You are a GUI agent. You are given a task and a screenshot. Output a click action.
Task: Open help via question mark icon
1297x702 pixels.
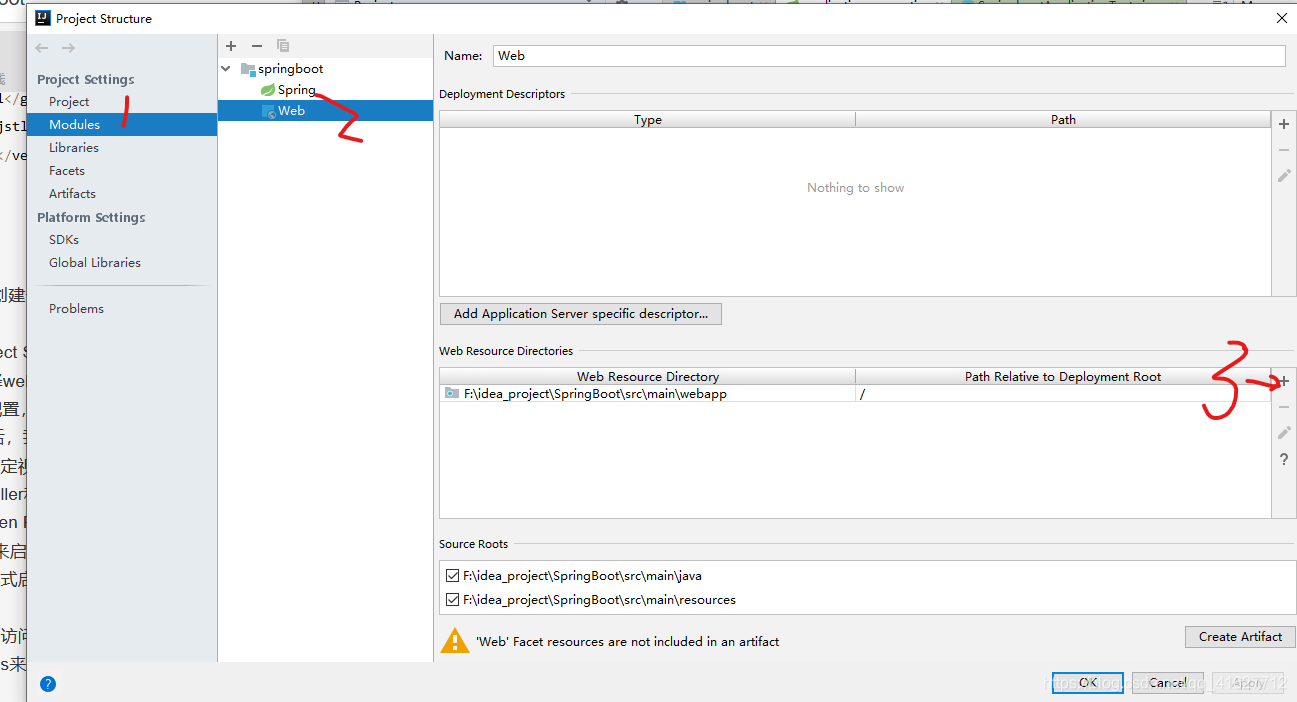[48, 684]
